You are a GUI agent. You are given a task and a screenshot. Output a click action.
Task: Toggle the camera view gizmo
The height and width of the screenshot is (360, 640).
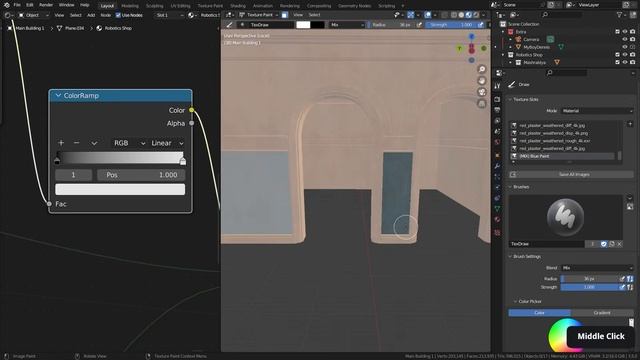[x=482, y=92]
